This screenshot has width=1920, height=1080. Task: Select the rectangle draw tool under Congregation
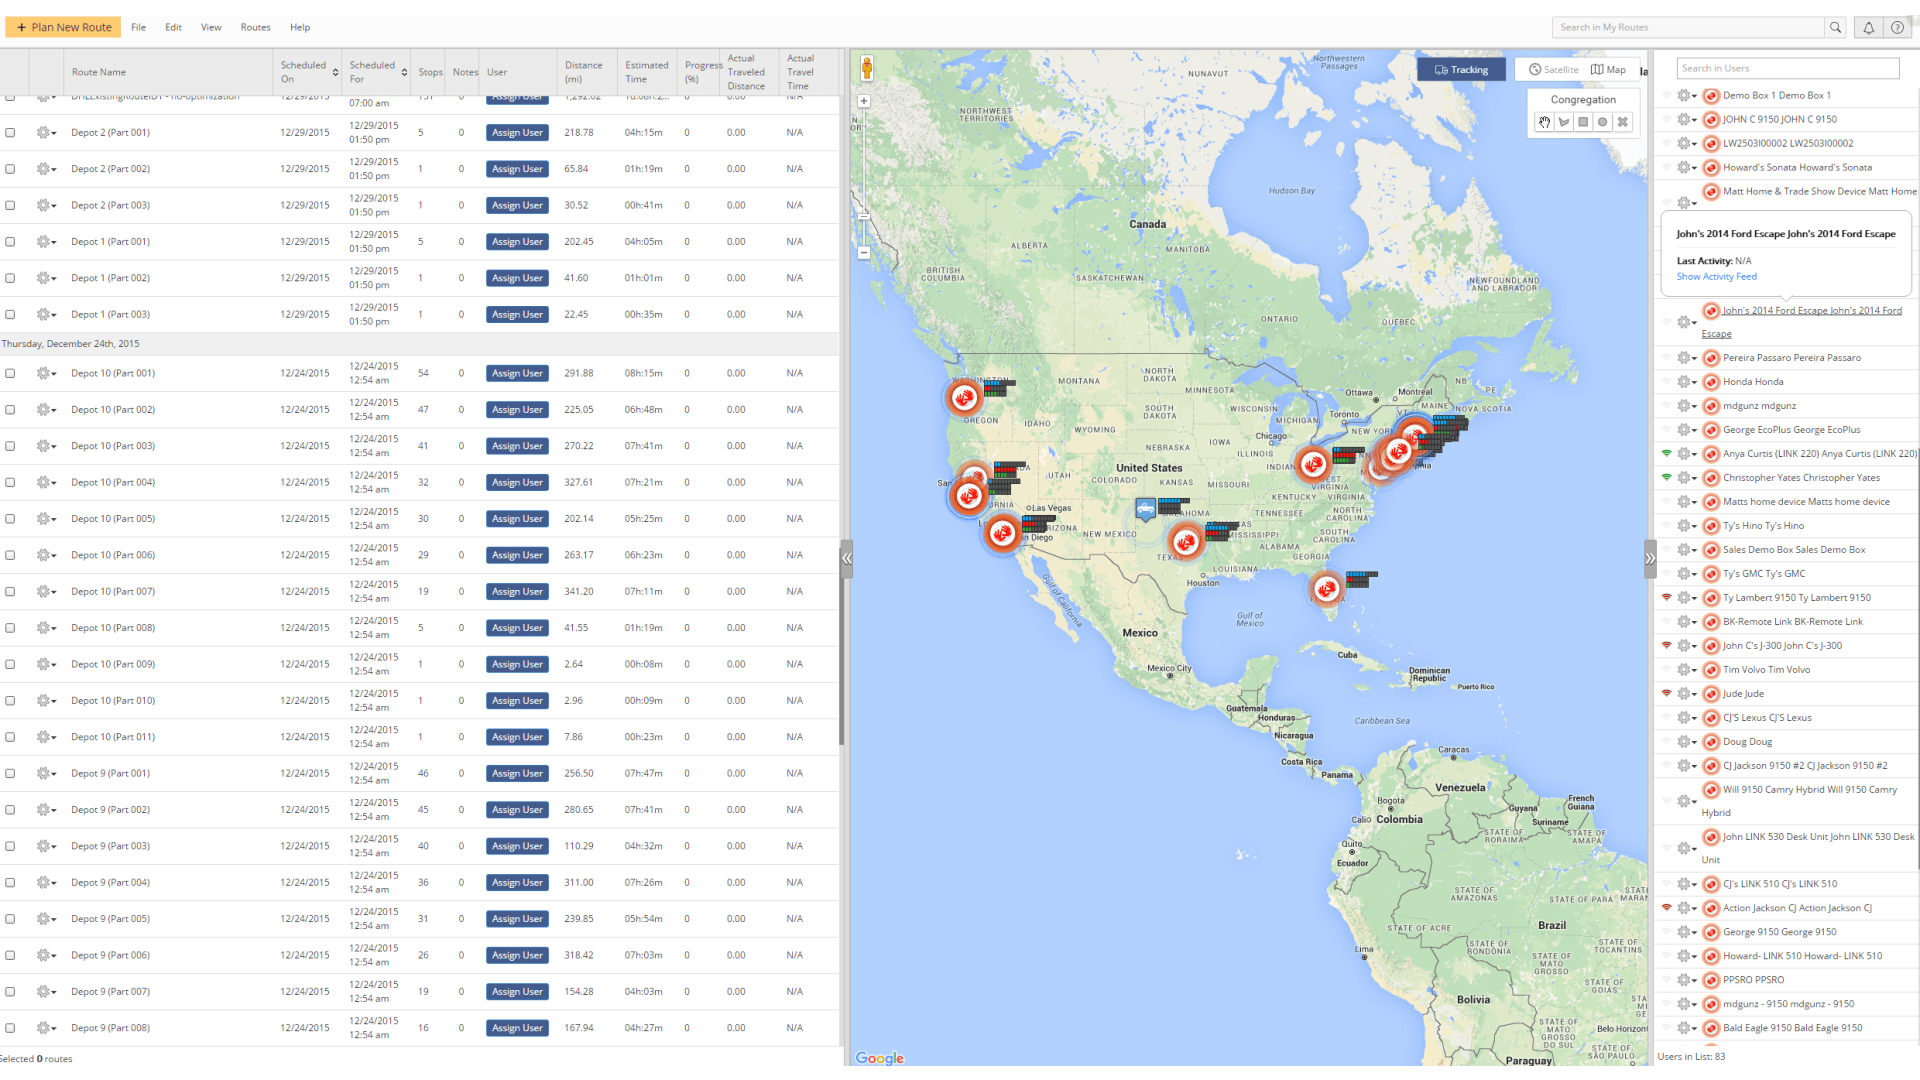coord(1583,122)
